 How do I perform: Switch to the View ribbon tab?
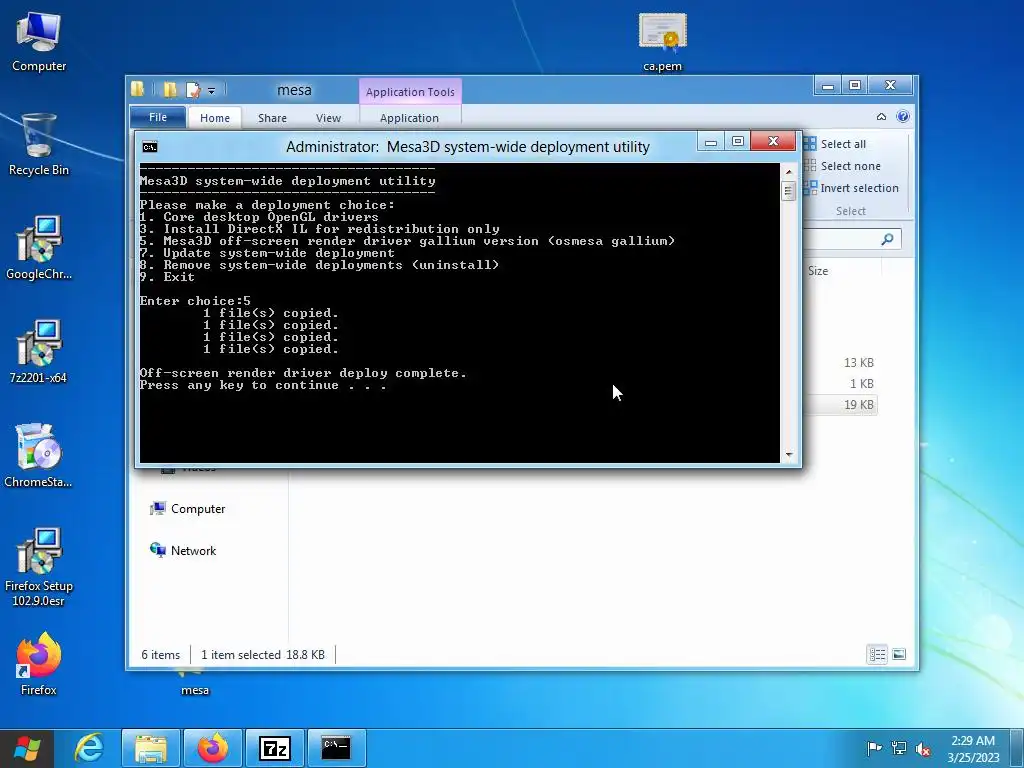click(328, 118)
